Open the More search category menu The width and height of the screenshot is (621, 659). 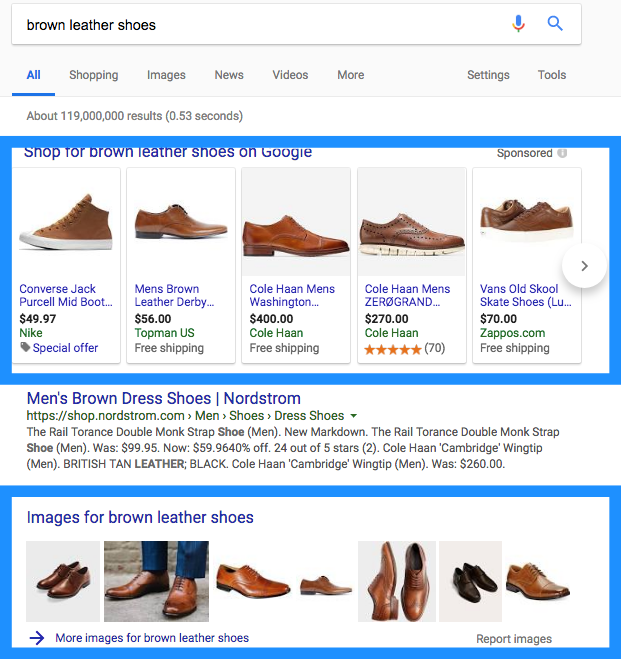click(x=350, y=75)
